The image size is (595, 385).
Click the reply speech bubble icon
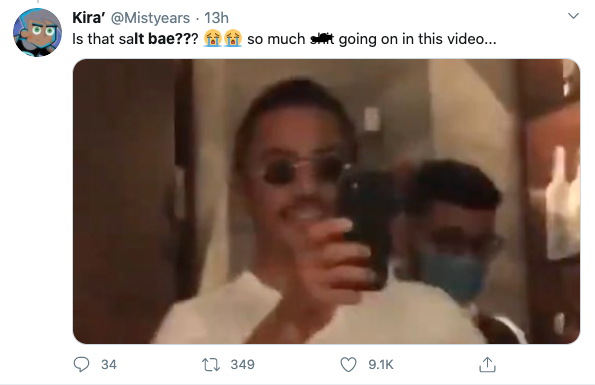(x=81, y=365)
